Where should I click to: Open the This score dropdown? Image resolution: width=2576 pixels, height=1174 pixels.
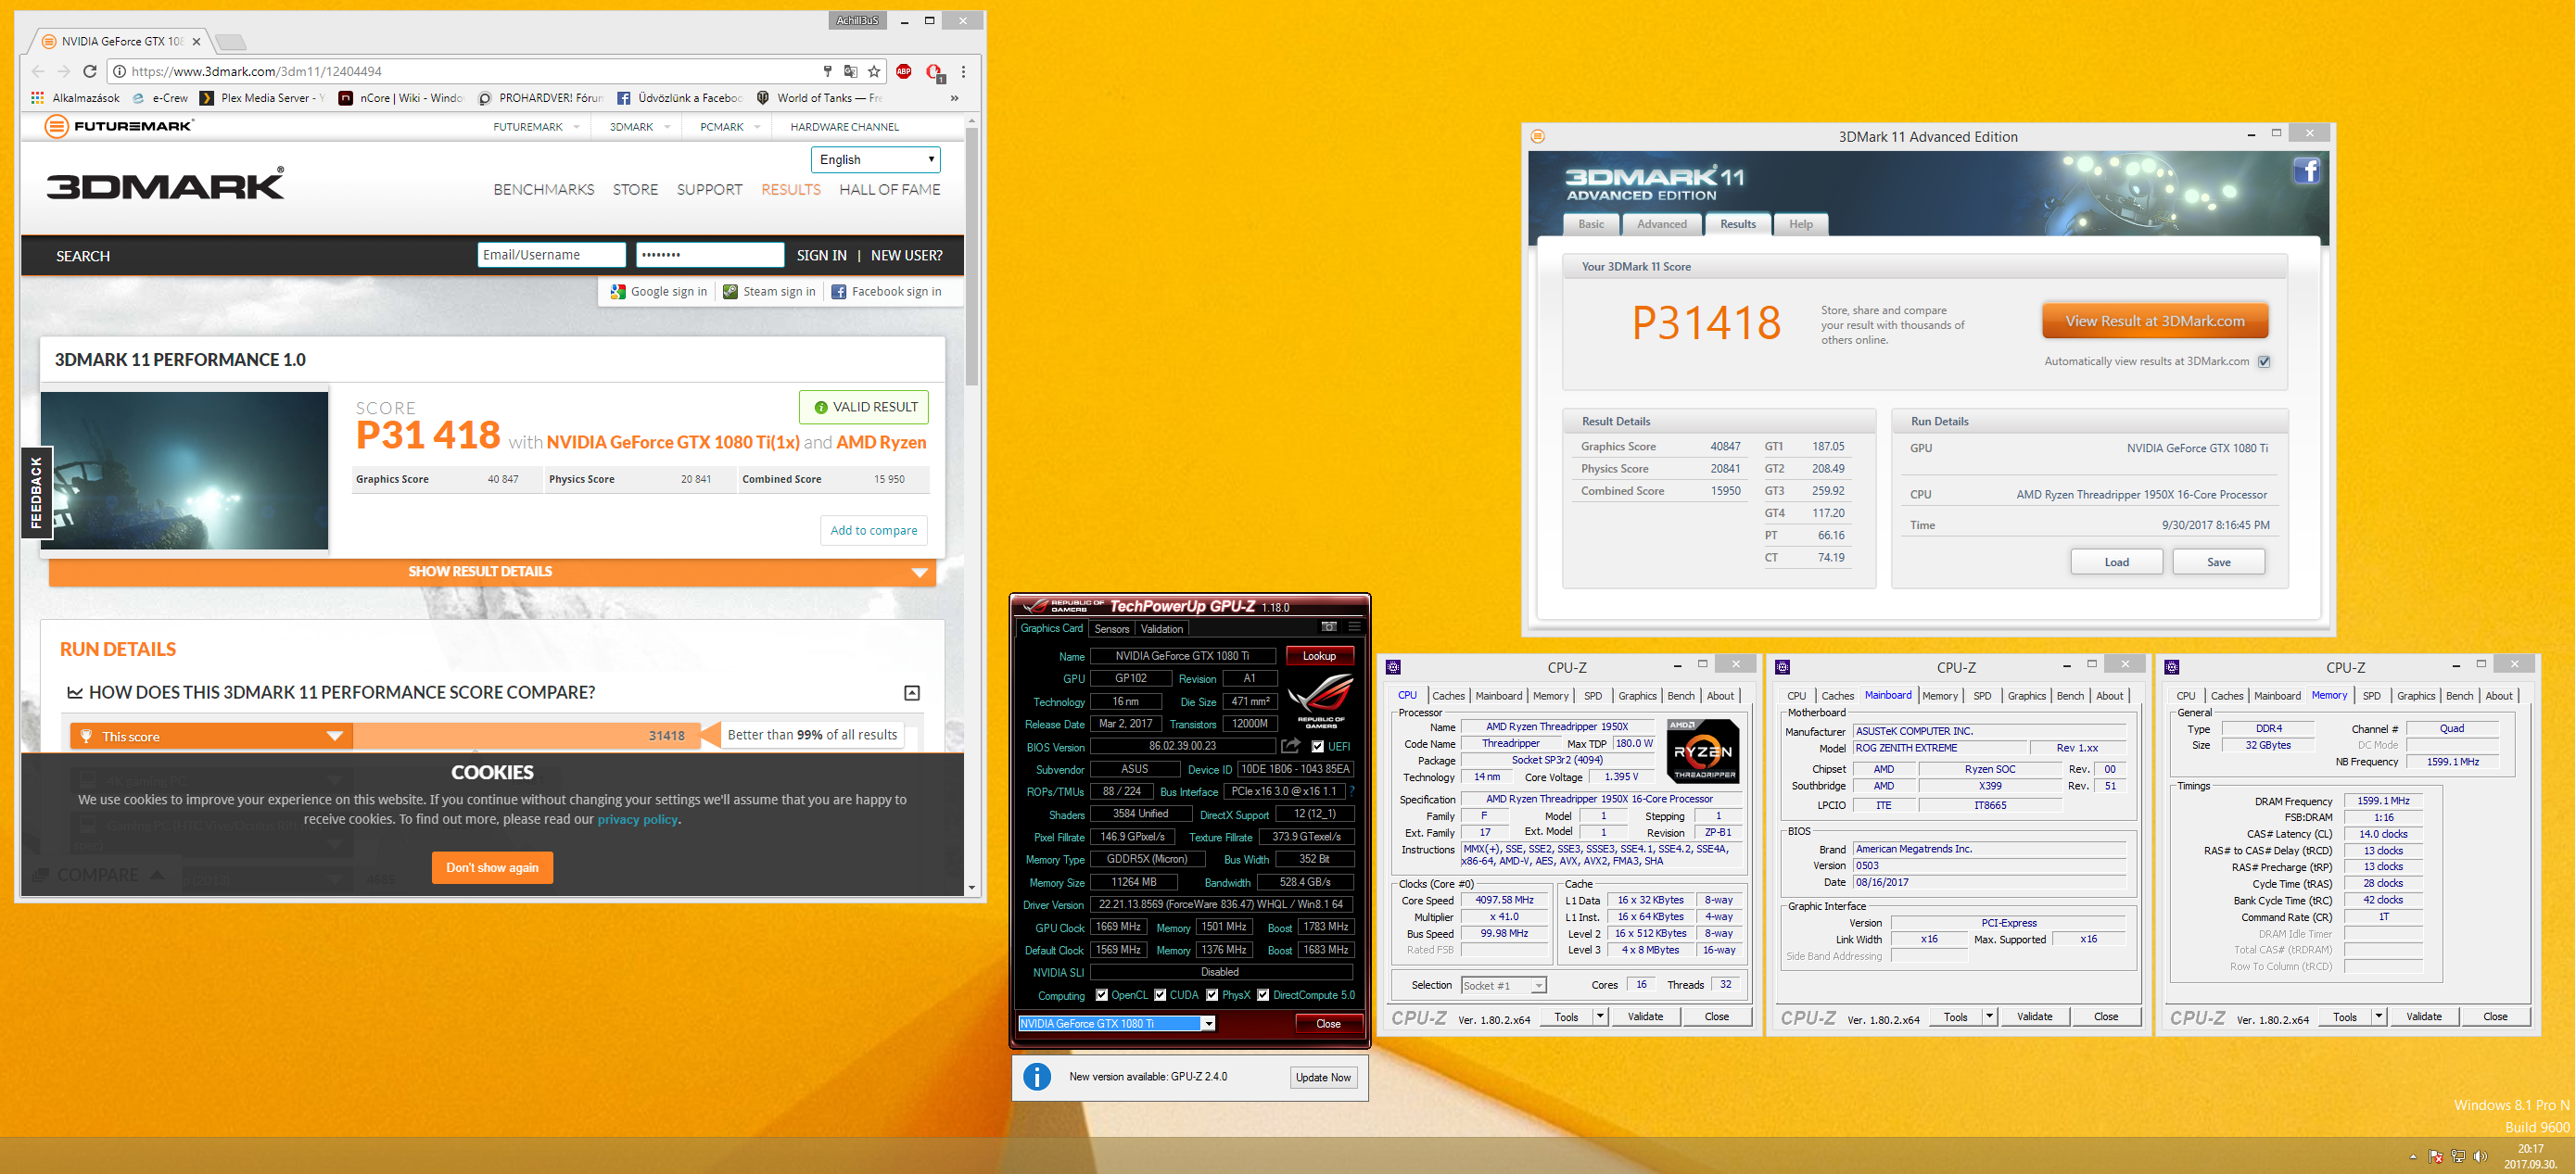(x=212, y=736)
